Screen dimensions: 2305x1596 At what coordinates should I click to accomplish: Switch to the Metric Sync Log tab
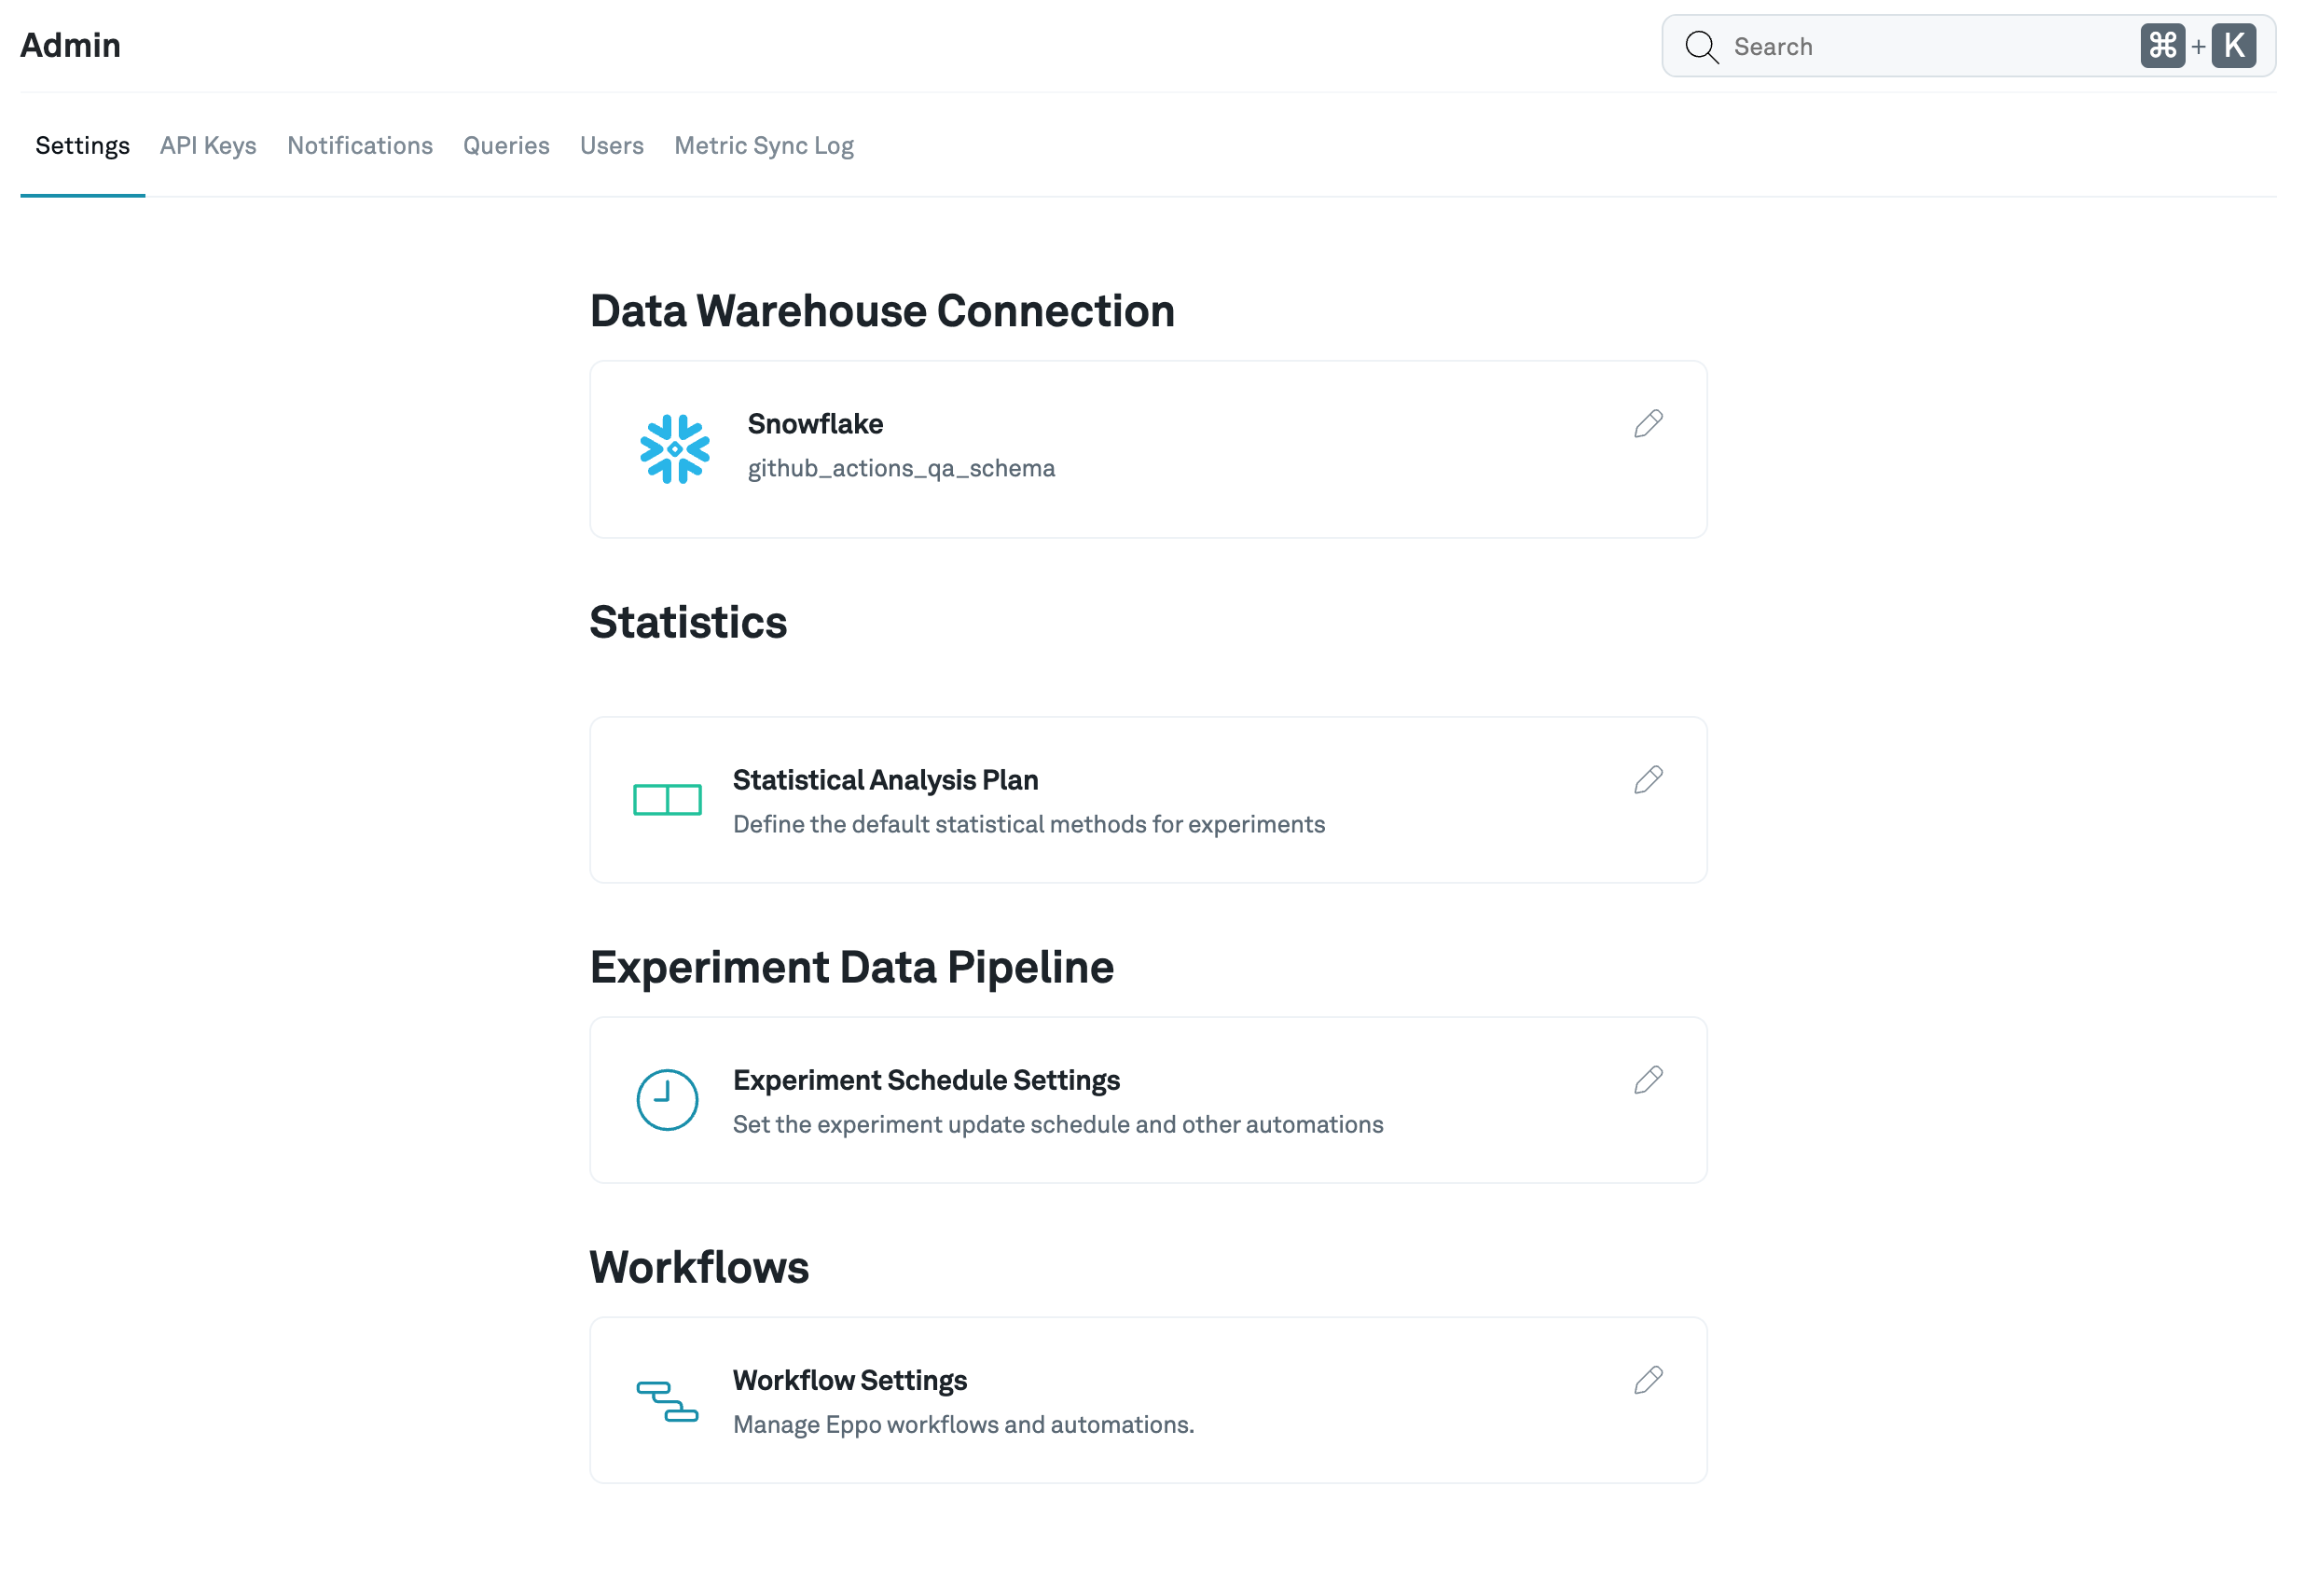click(x=764, y=146)
